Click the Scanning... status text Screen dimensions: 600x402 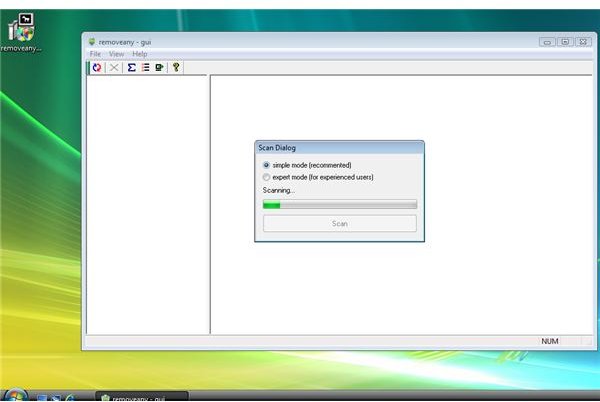[279, 190]
